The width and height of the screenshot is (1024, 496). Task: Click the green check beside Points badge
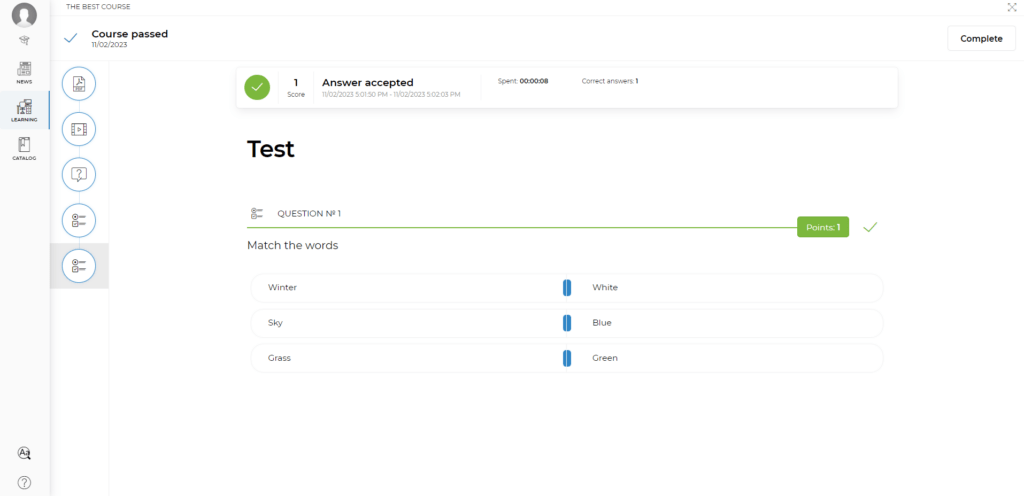pyautogui.click(x=870, y=227)
